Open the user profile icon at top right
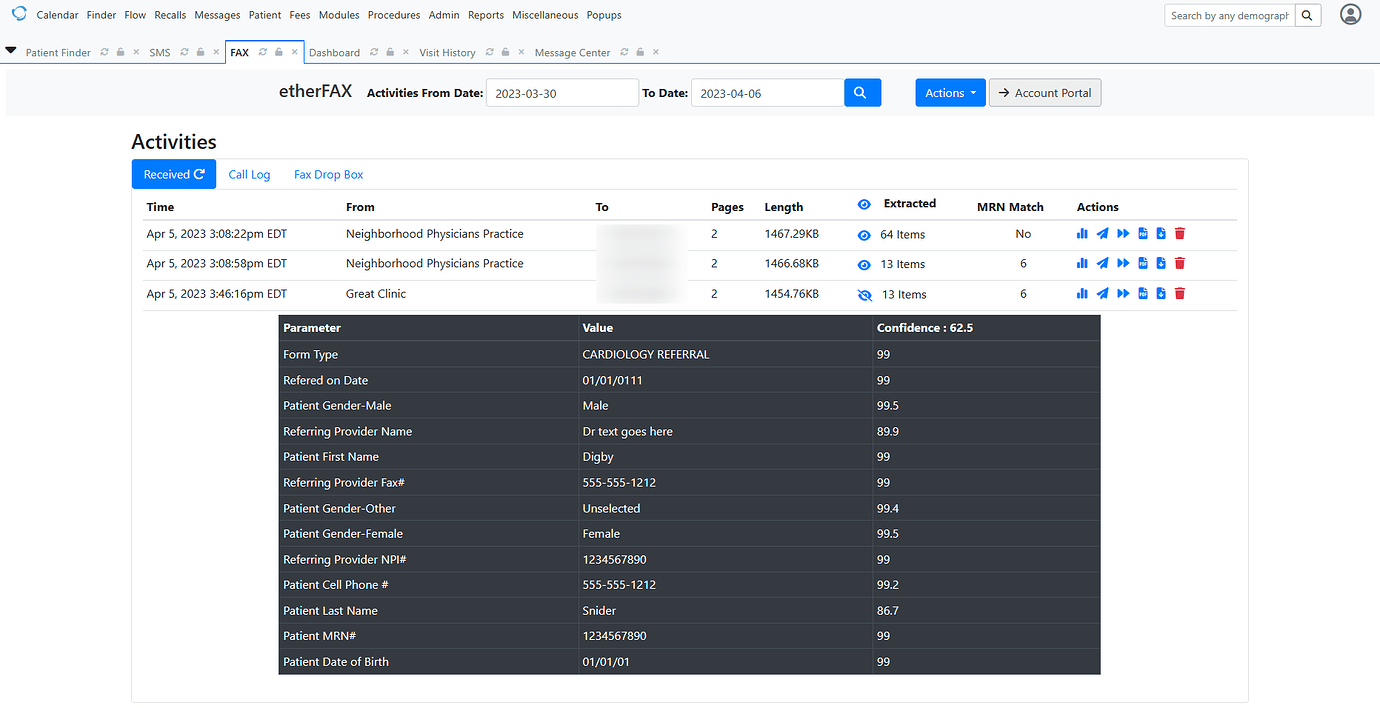The image size is (1380, 708). point(1350,15)
